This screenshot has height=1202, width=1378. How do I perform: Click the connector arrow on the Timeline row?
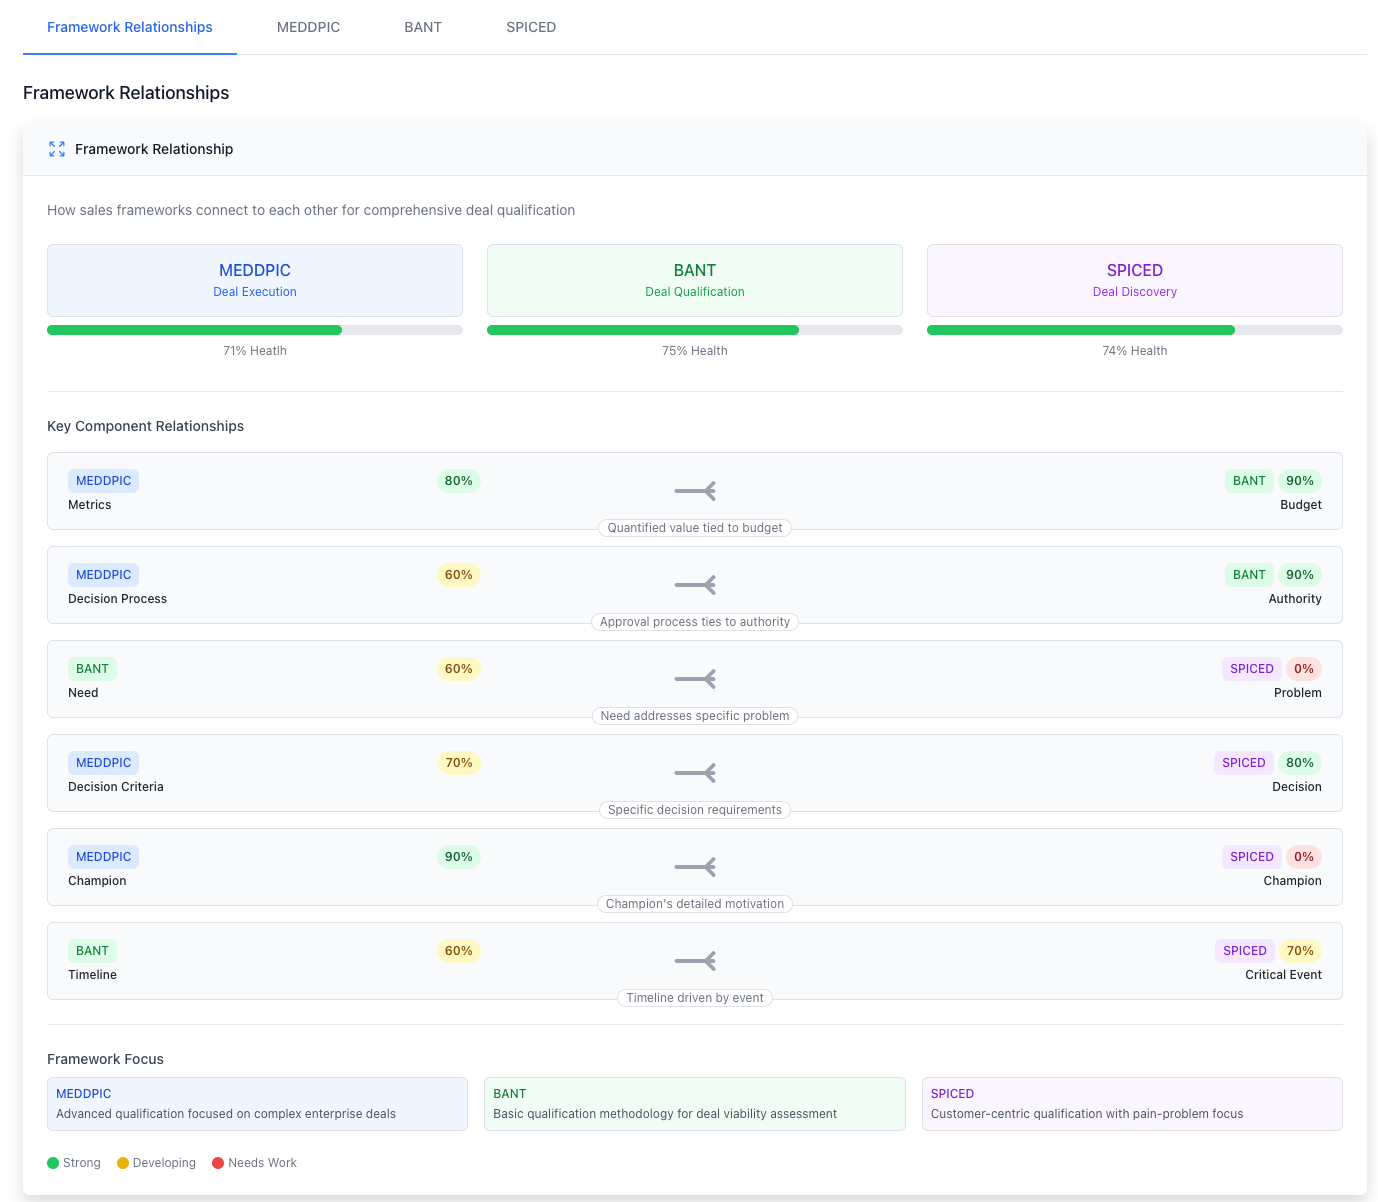pyautogui.click(x=694, y=960)
